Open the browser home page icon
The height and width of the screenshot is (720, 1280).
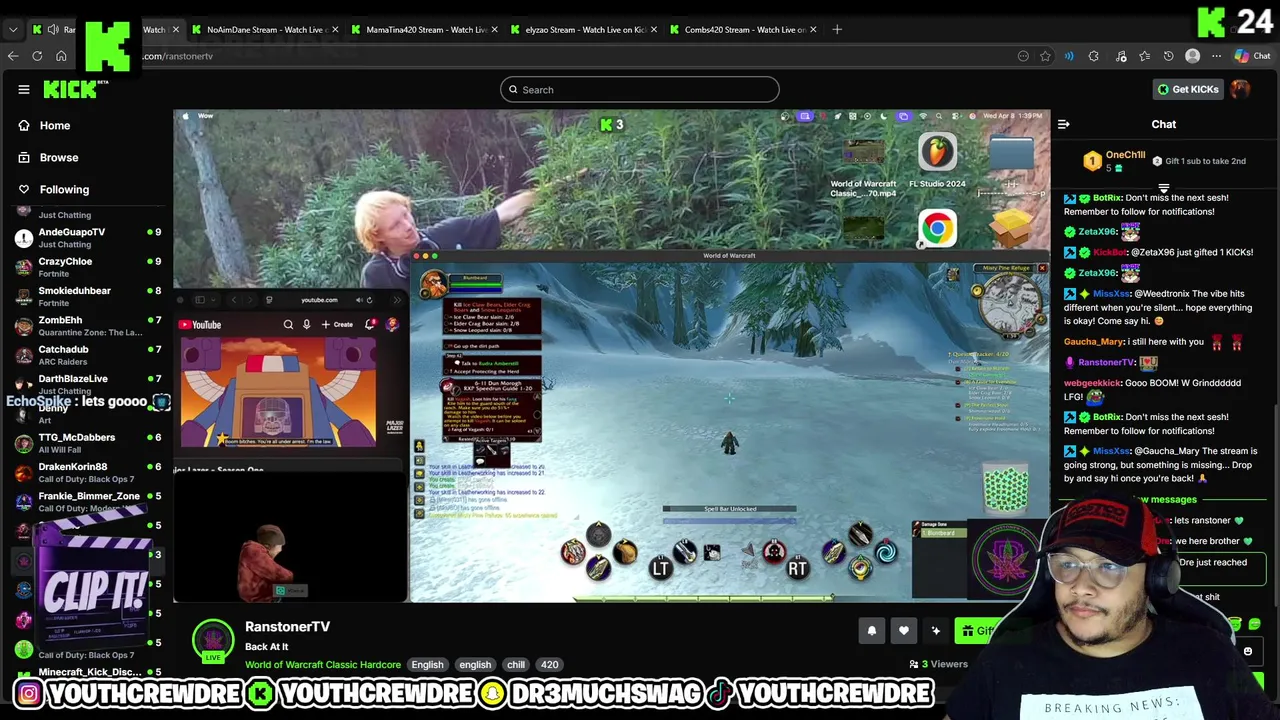61,56
